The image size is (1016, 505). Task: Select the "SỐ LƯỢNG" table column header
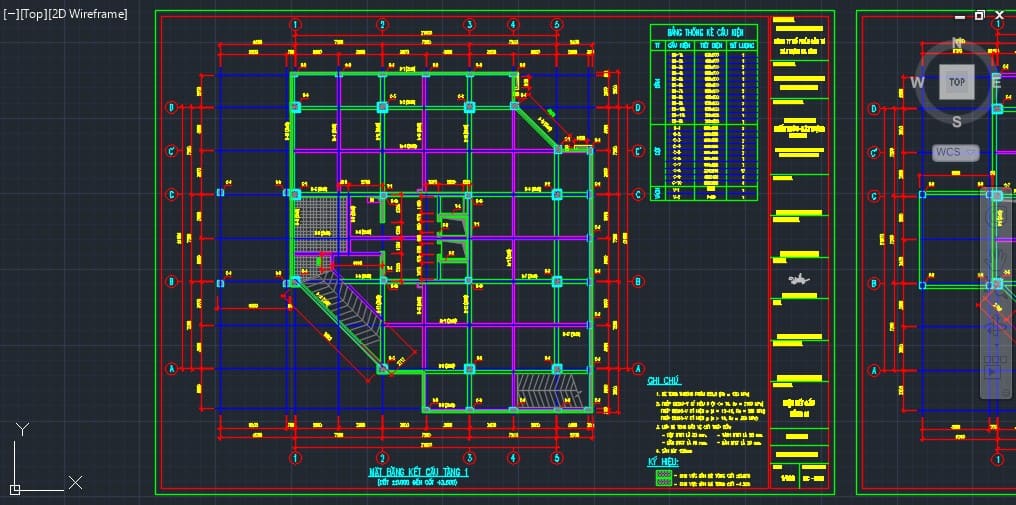[x=742, y=45]
